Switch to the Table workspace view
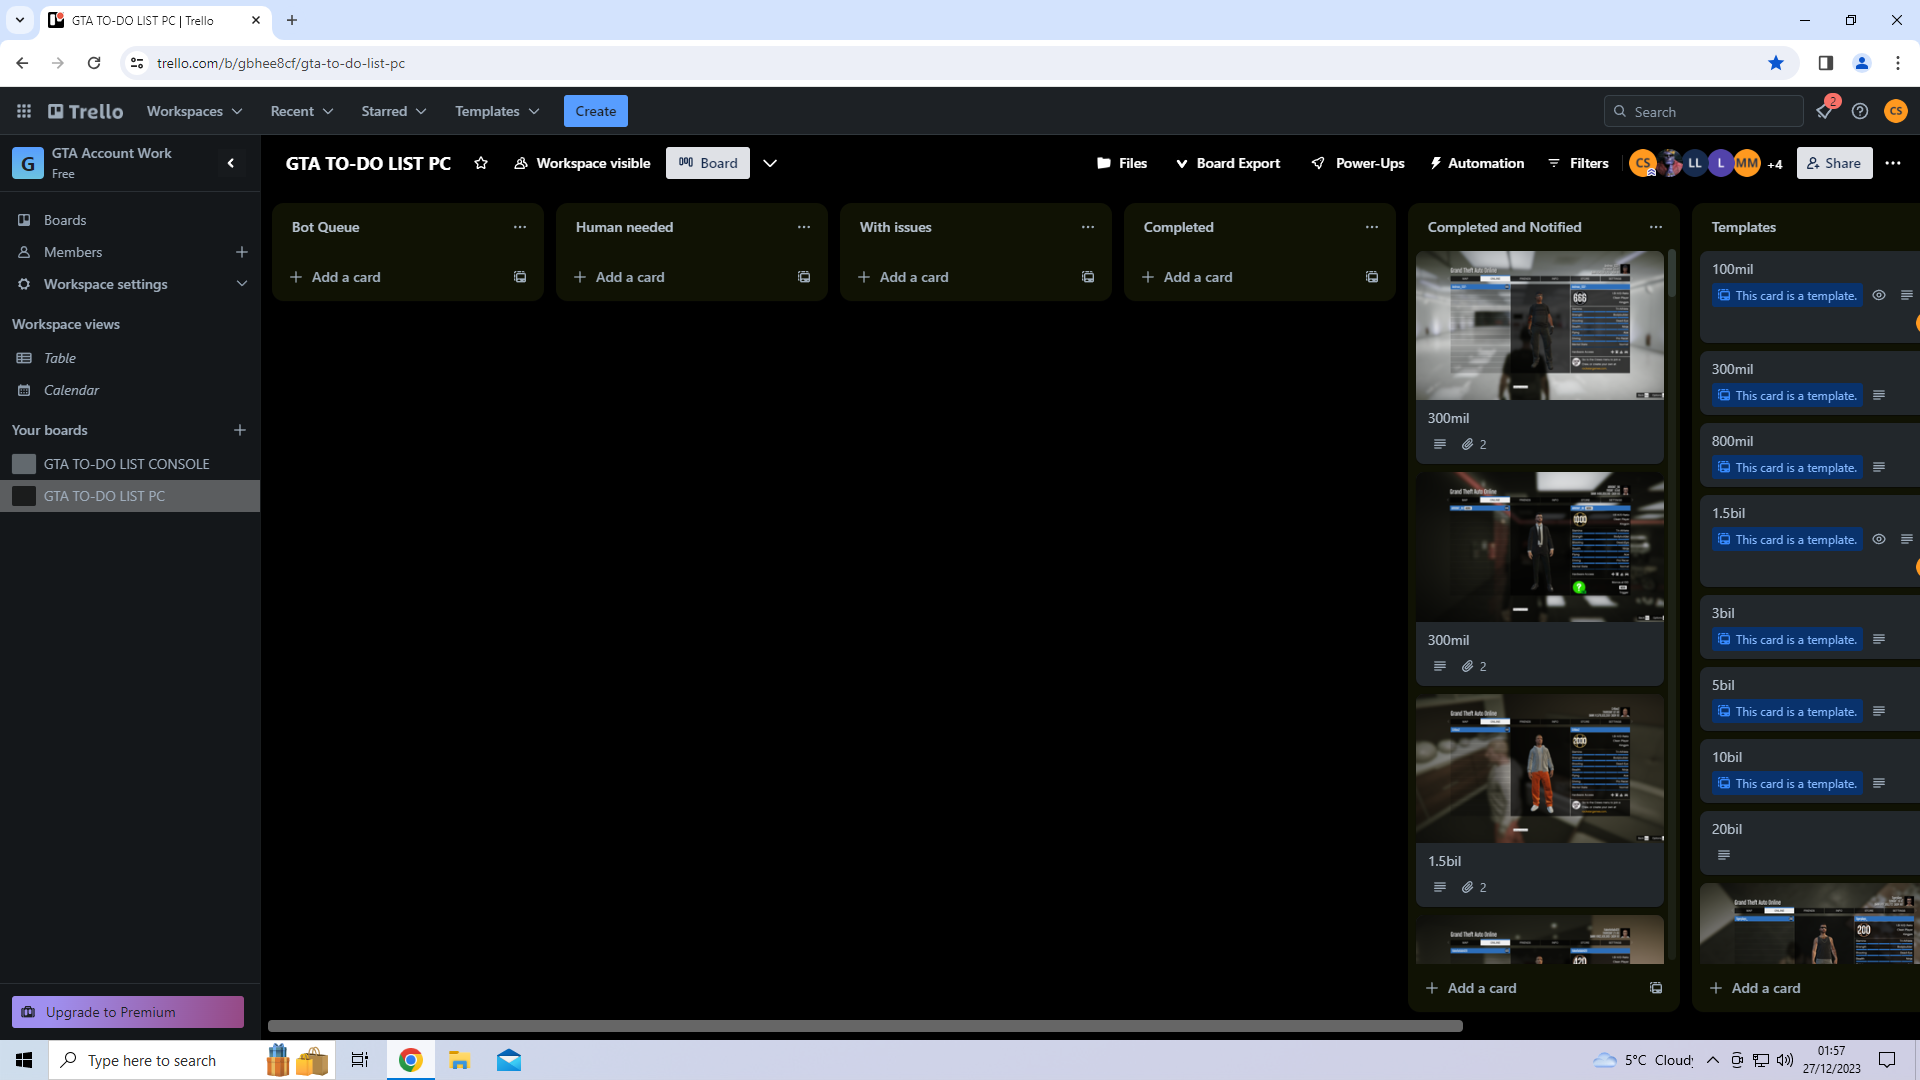This screenshot has width=1920, height=1080. pyautogui.click(x=60, y=358)
